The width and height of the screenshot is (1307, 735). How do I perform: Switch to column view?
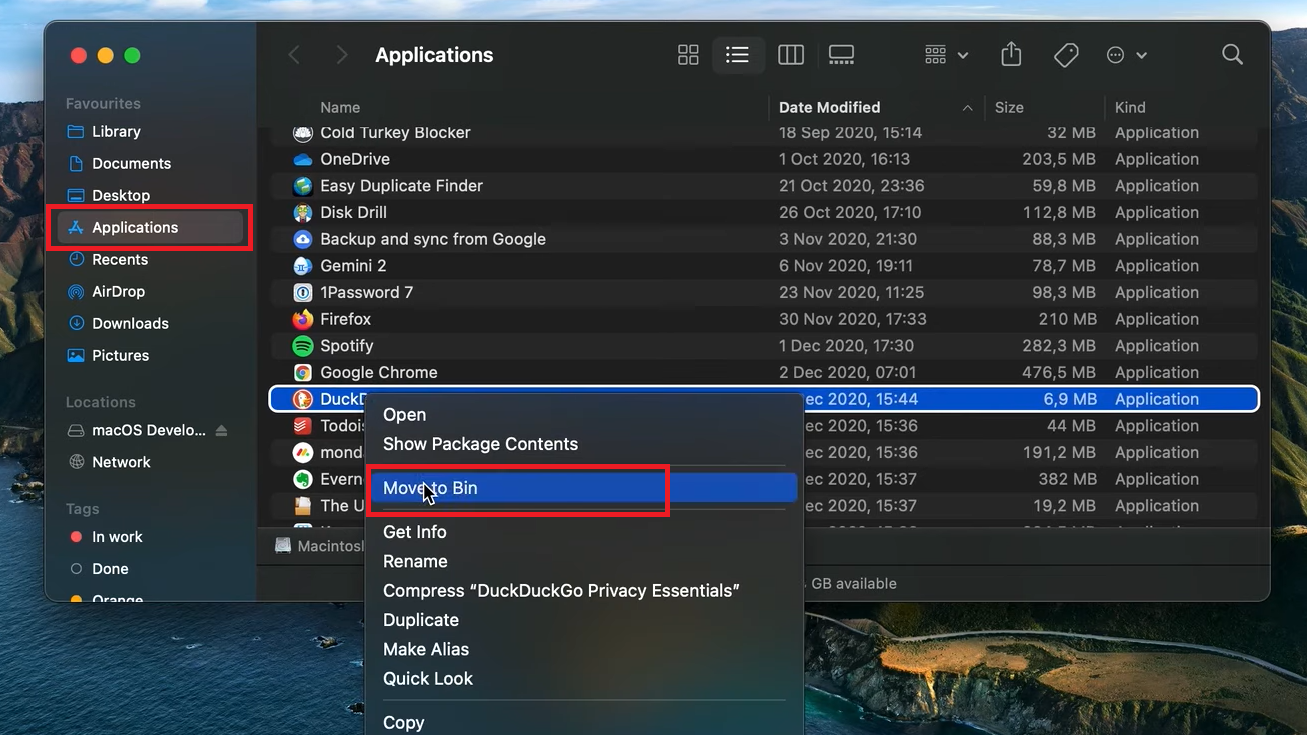791,55
